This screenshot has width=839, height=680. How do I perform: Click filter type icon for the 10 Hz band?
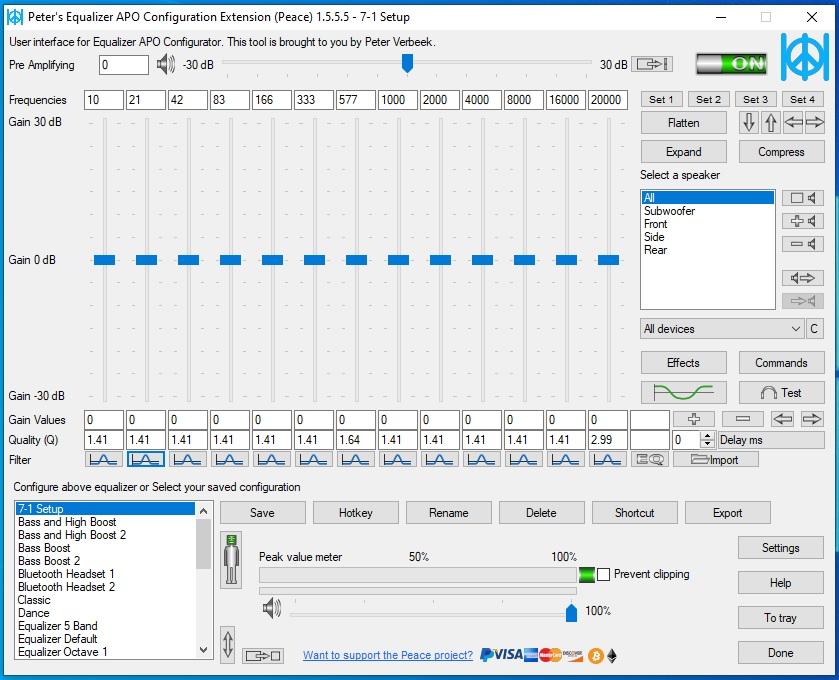(x=104, y=459)
